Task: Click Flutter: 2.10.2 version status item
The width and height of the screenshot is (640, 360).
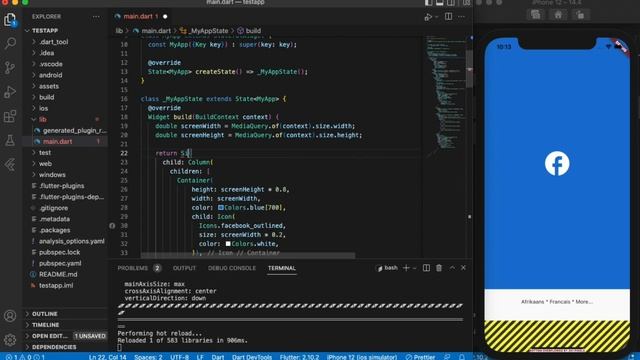Action: click(x=300, y=357)
